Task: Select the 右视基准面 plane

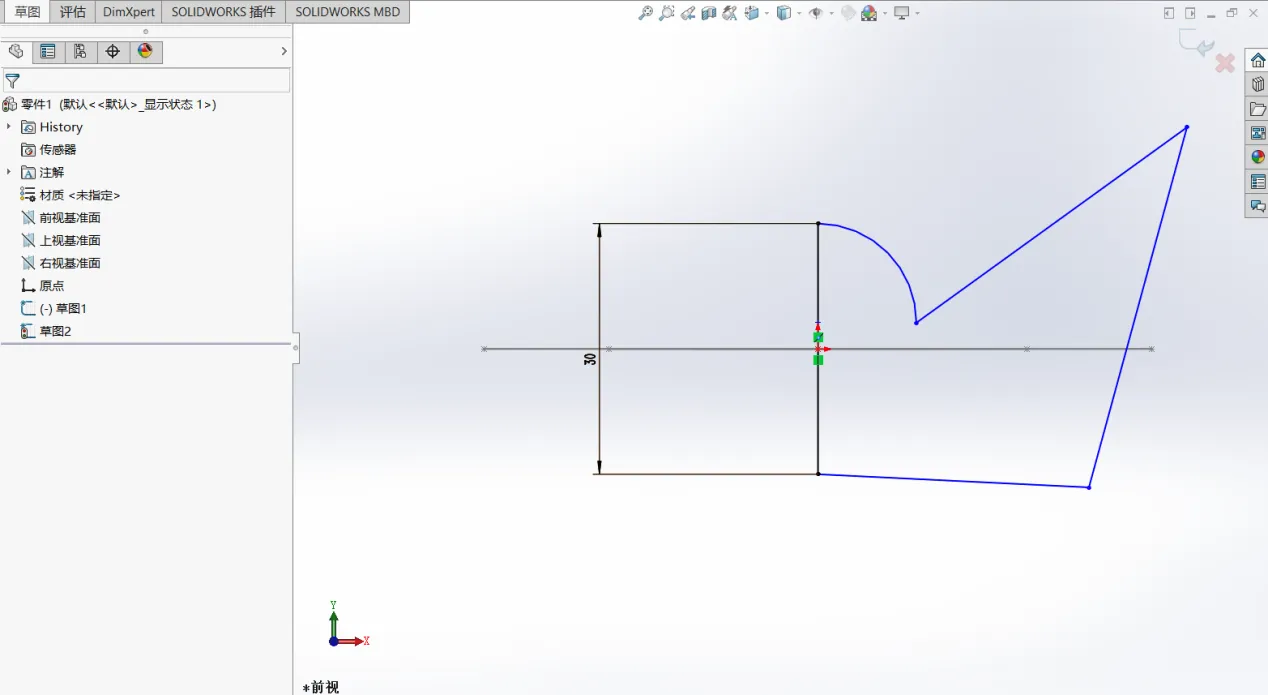Action: [x=60, y=263]
